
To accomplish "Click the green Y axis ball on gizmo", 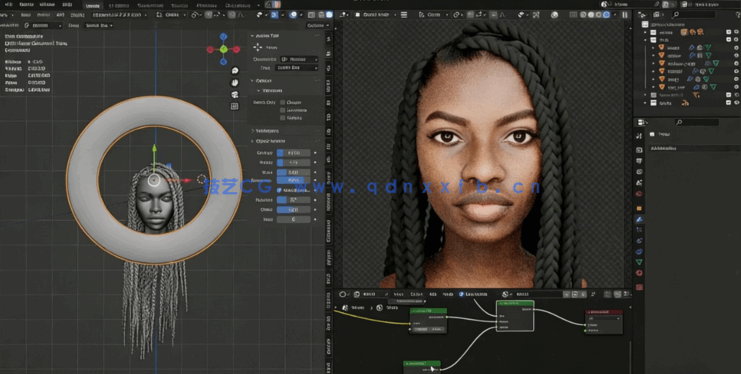I will (x=224, y=49).
